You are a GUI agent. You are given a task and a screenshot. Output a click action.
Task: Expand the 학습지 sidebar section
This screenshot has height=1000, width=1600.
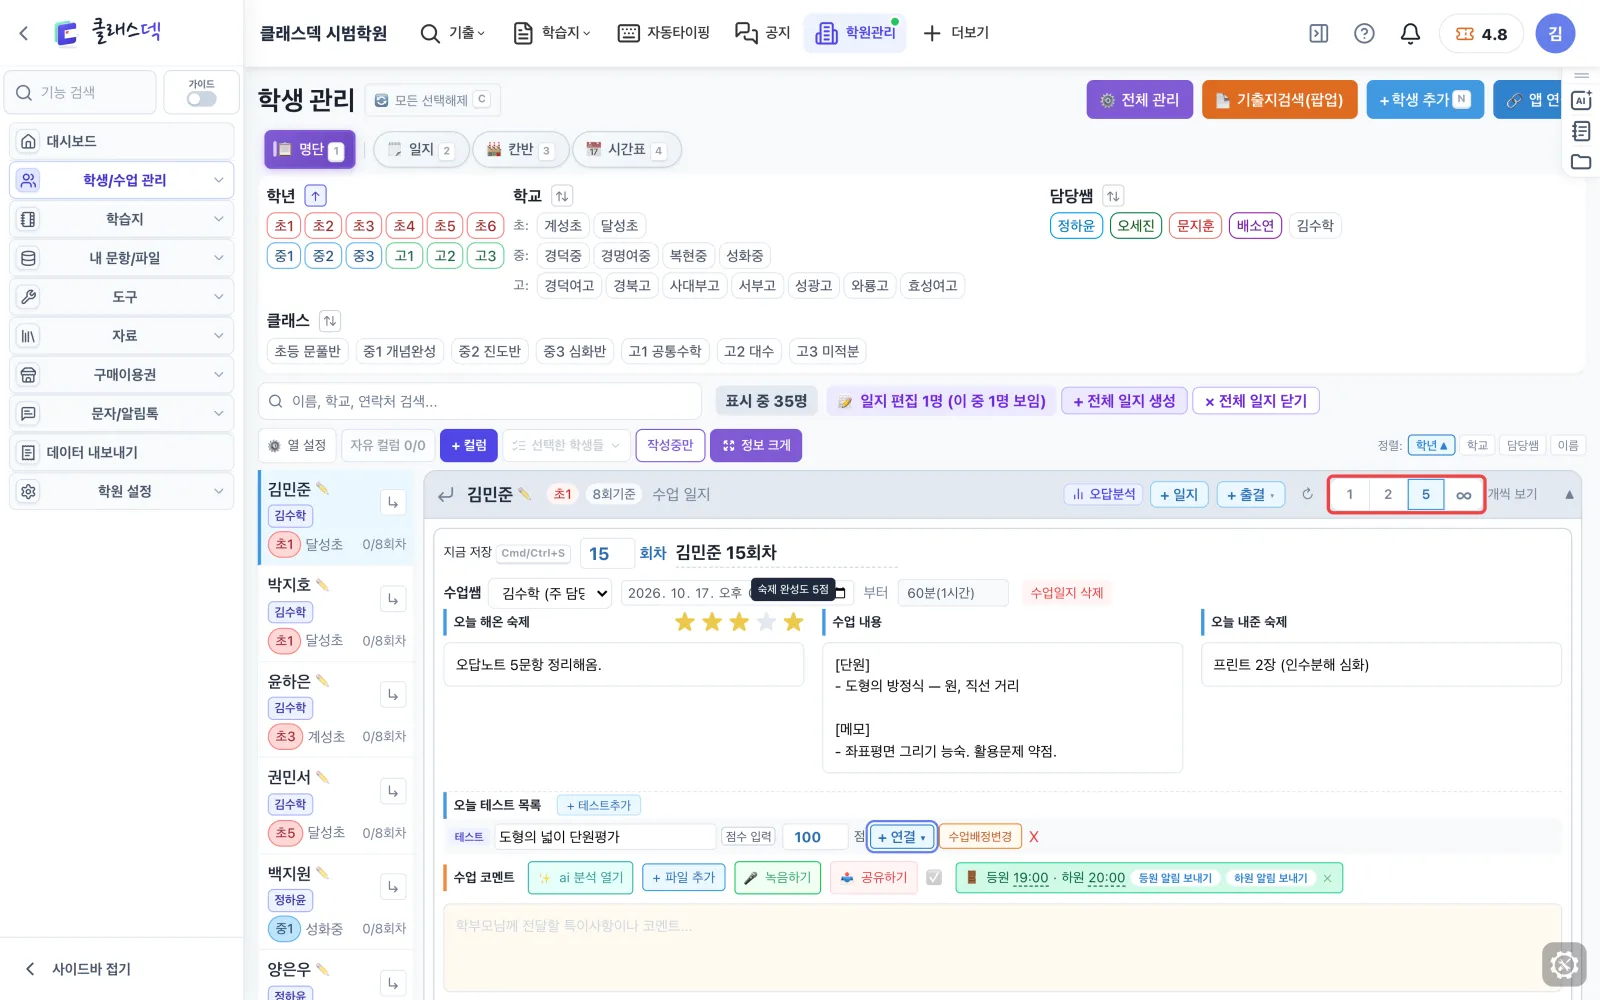click(122, 219)
